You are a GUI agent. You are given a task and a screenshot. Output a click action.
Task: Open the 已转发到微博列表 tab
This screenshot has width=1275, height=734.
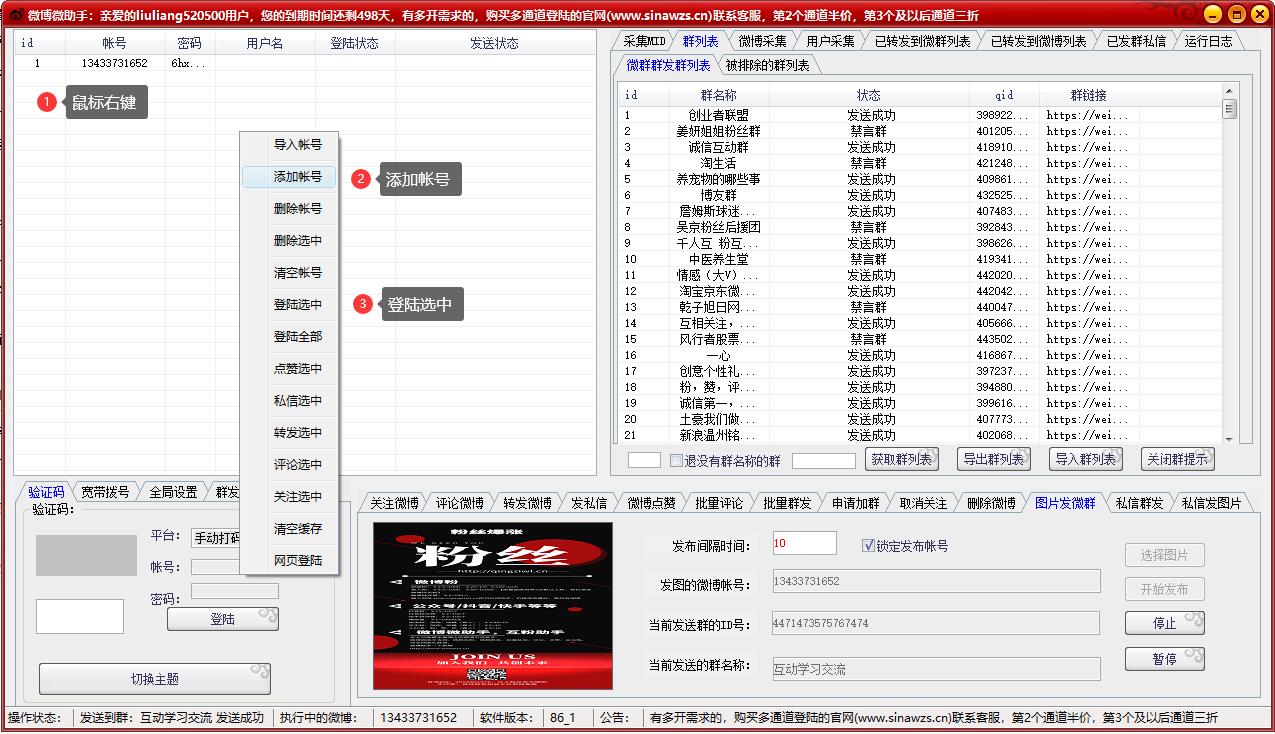pyautogui.click(x=1038, y=41)
